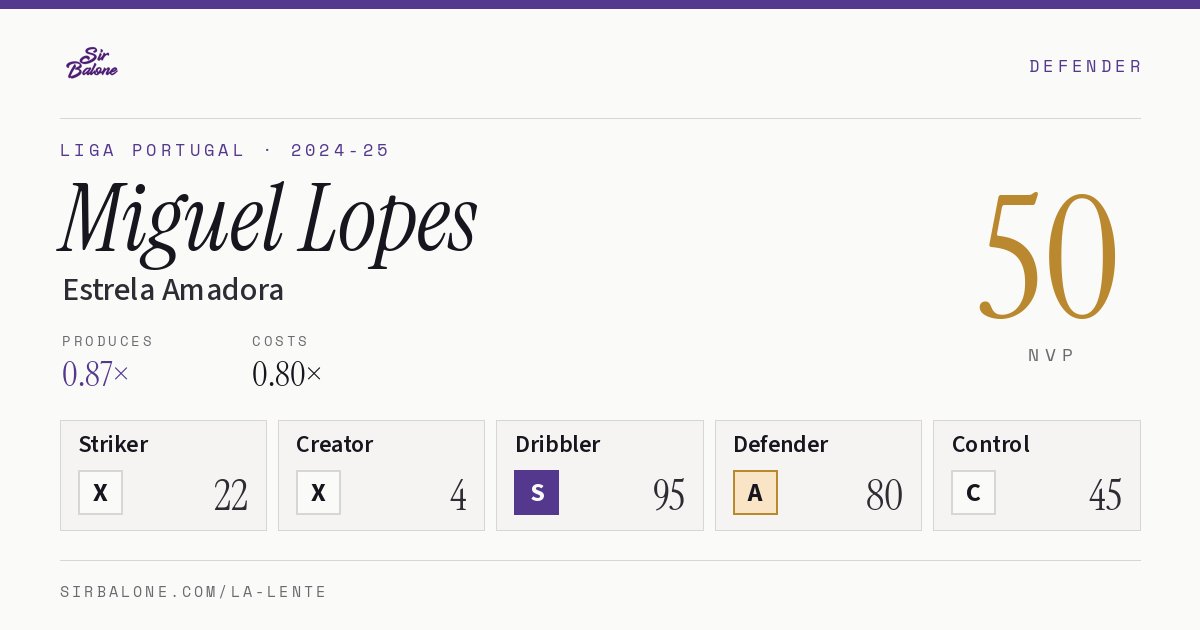Click the Estrela Amadora club name
Screen dimensions: 1200x630
click(x=173, y=290)
